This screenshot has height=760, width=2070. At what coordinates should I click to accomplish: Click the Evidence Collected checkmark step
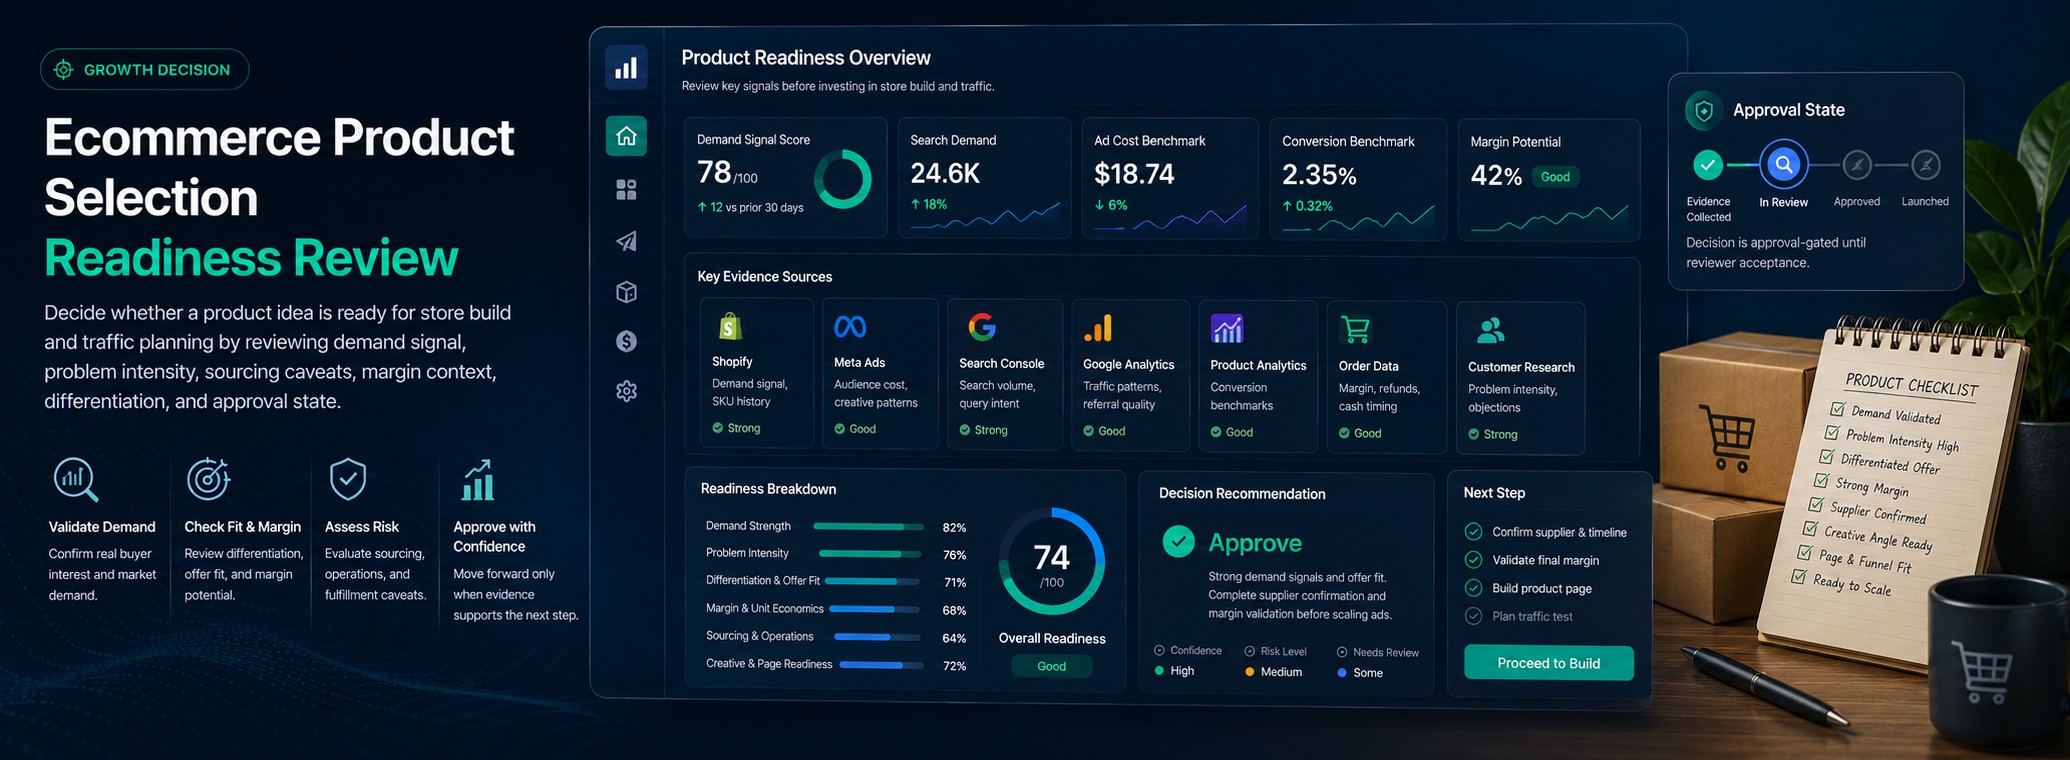coord(1708,165)
